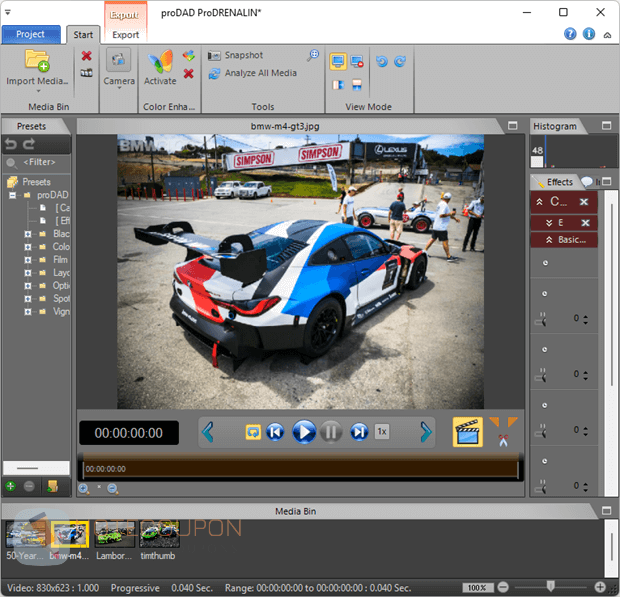Click small colorful icon beside Activate
The height and width of the screenshot is (597, 620).
point(189,56)
